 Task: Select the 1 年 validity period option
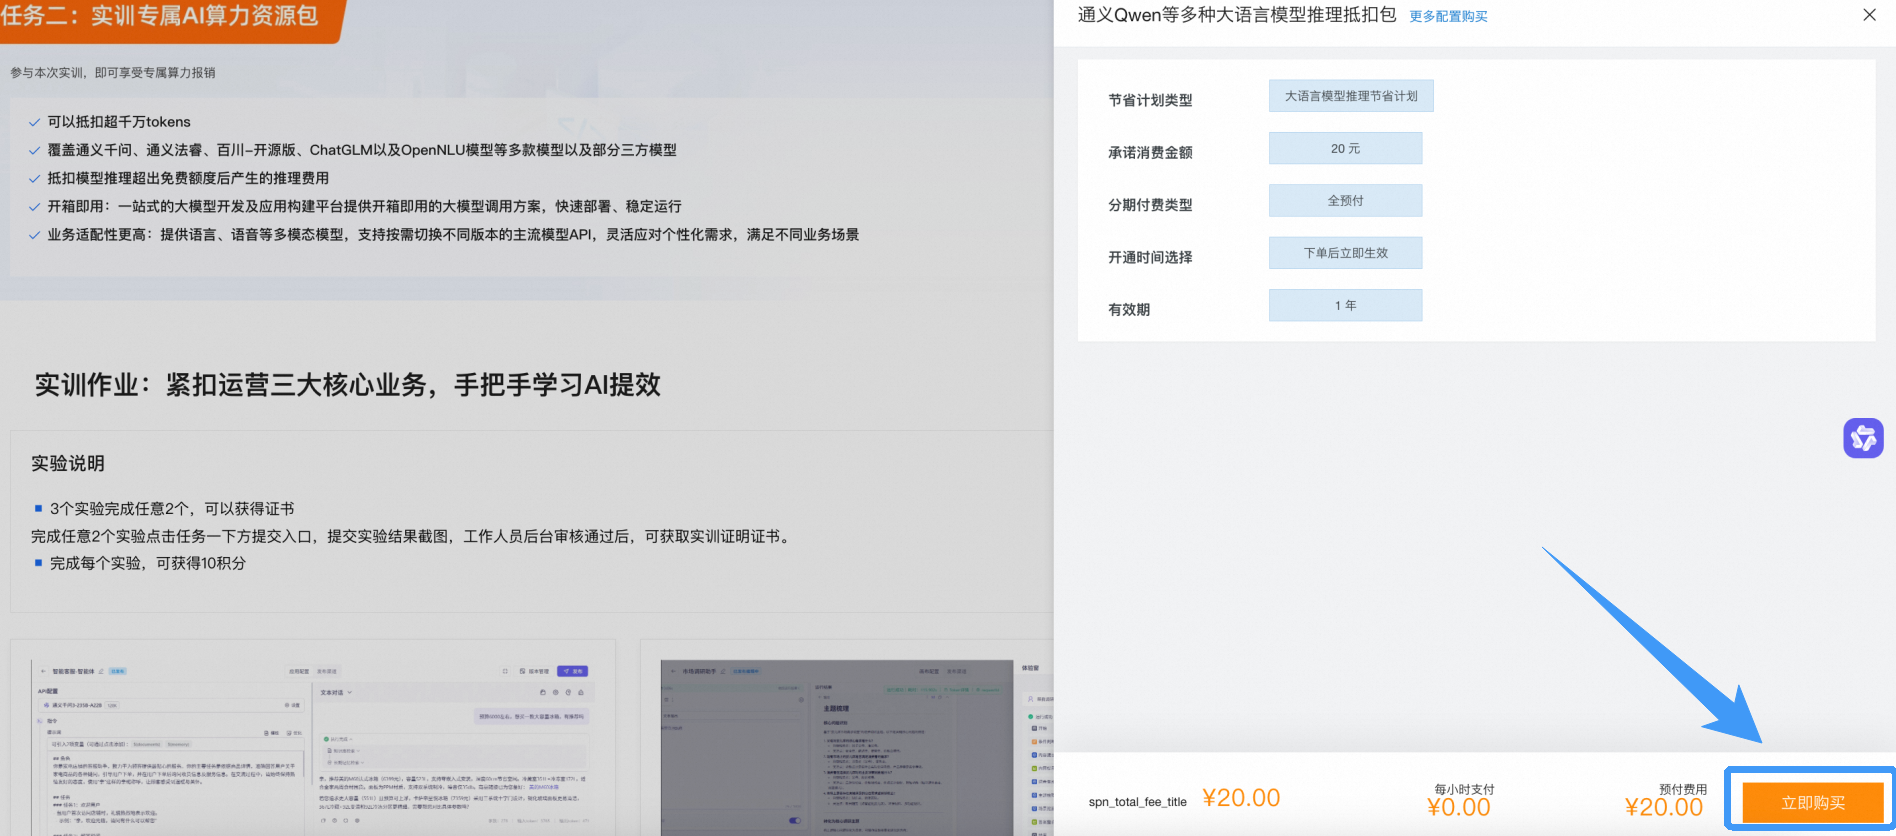point(1345,305)
